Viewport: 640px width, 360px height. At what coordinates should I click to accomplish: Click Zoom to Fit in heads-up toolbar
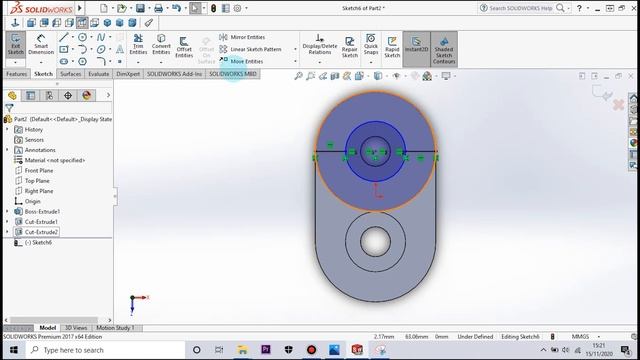pyautogui.click(x=298, y=76)
